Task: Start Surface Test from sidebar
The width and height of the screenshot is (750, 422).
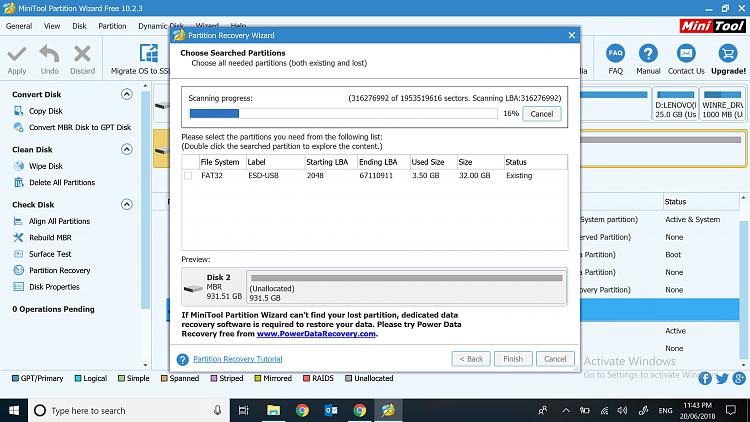Action: point(50,254)
